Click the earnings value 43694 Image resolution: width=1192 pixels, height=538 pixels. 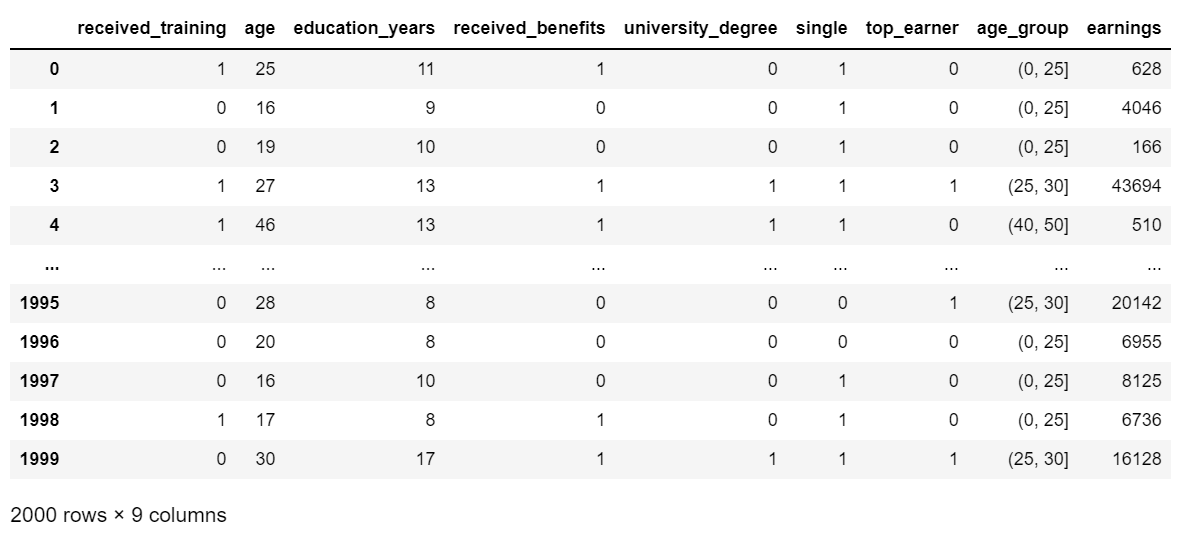tap(1136, 186)
